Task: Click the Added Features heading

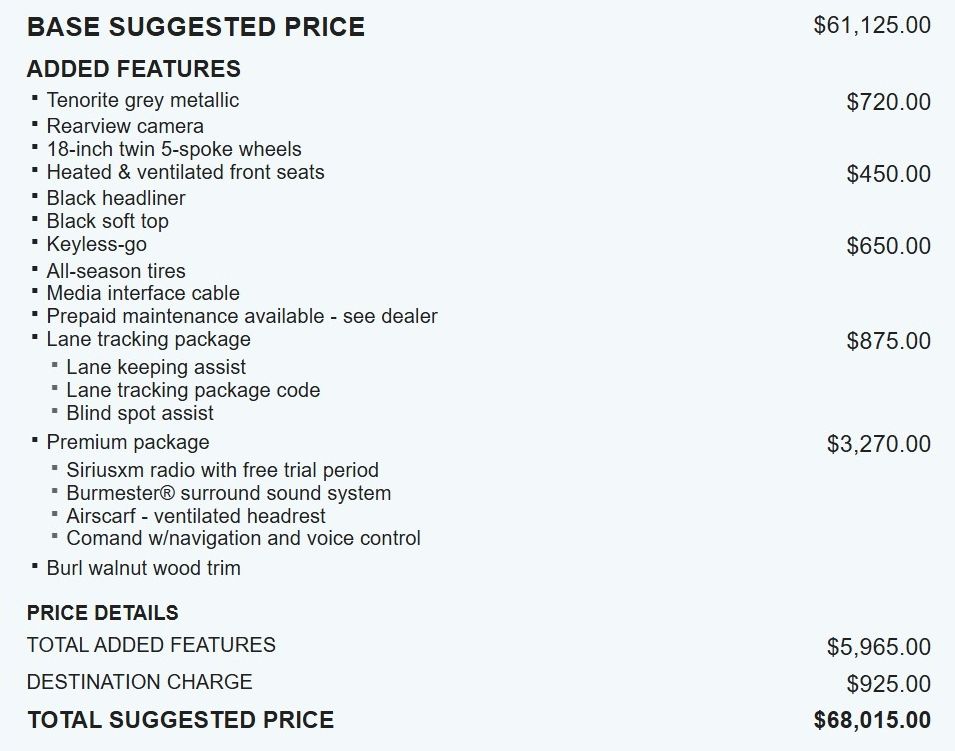Action: (x=133, y=69)
